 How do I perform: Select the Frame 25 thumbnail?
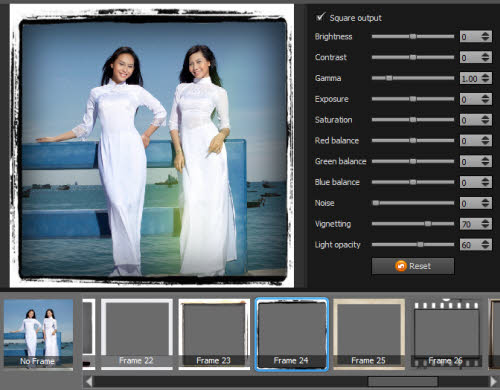pyautogui.click(x=369, y=334)
